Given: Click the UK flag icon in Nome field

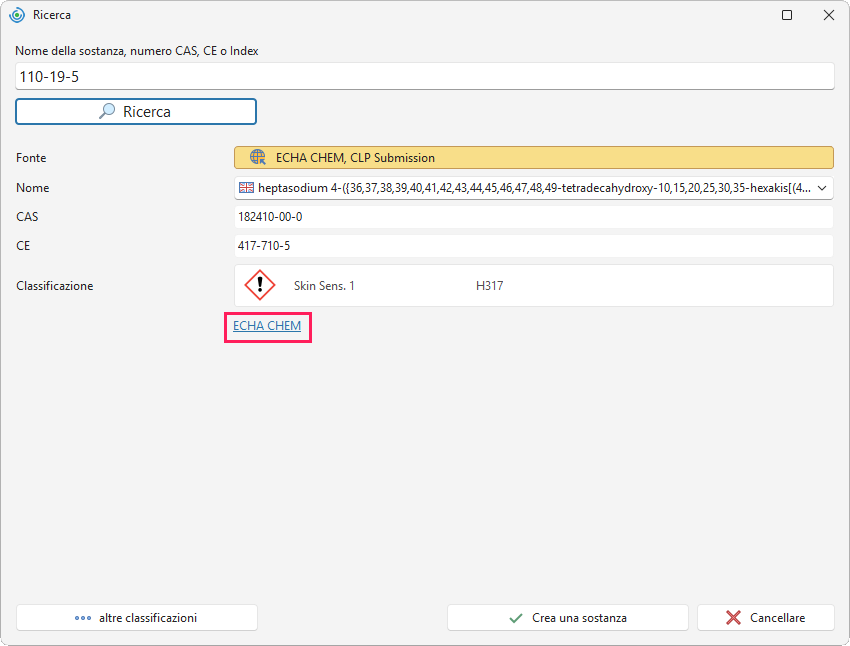Looking at the screenshot, I should [246, 188].
